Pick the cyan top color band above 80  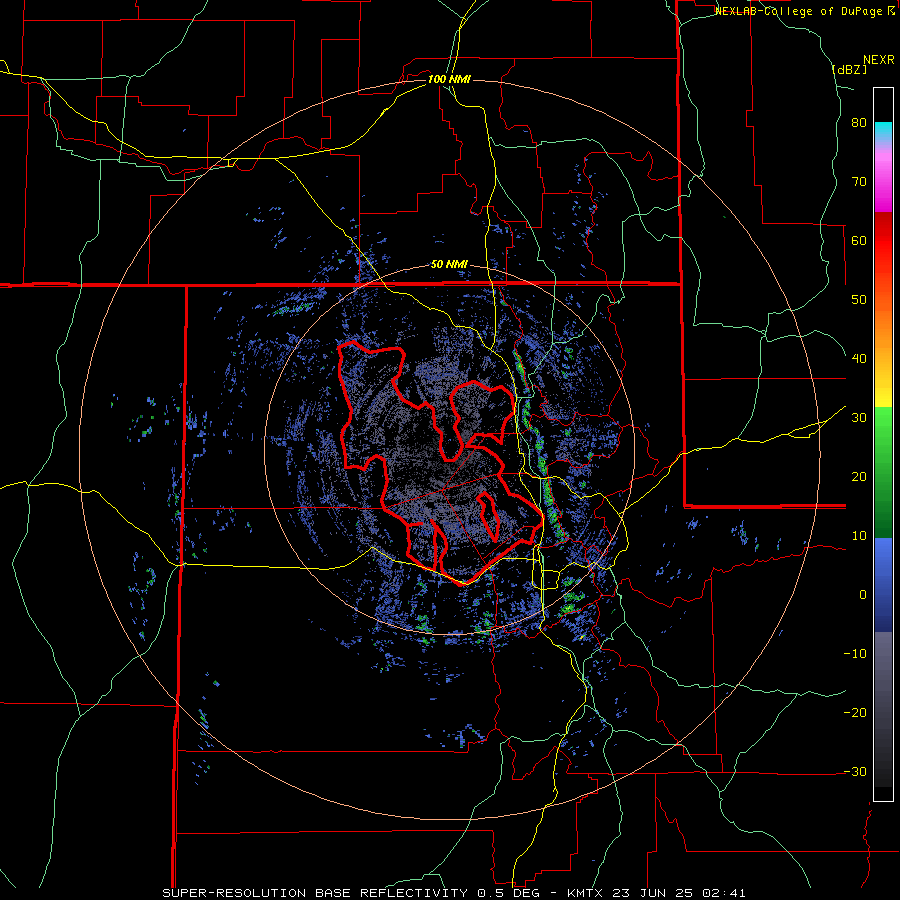tap(883, 129)
